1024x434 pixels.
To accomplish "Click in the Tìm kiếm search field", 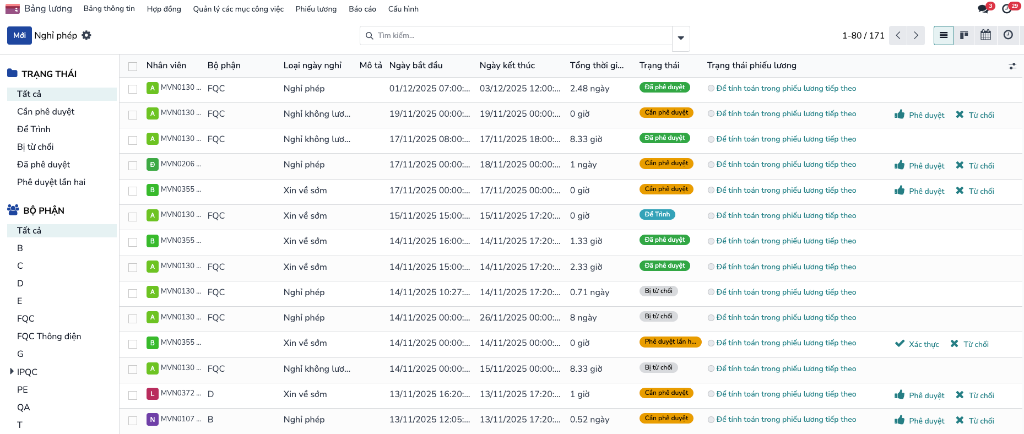I will [x=520, y=36].
